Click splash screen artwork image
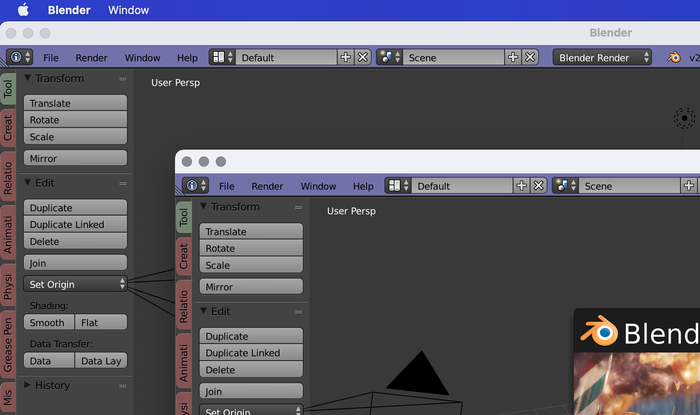700x415 pixels. tap(637, 384)
